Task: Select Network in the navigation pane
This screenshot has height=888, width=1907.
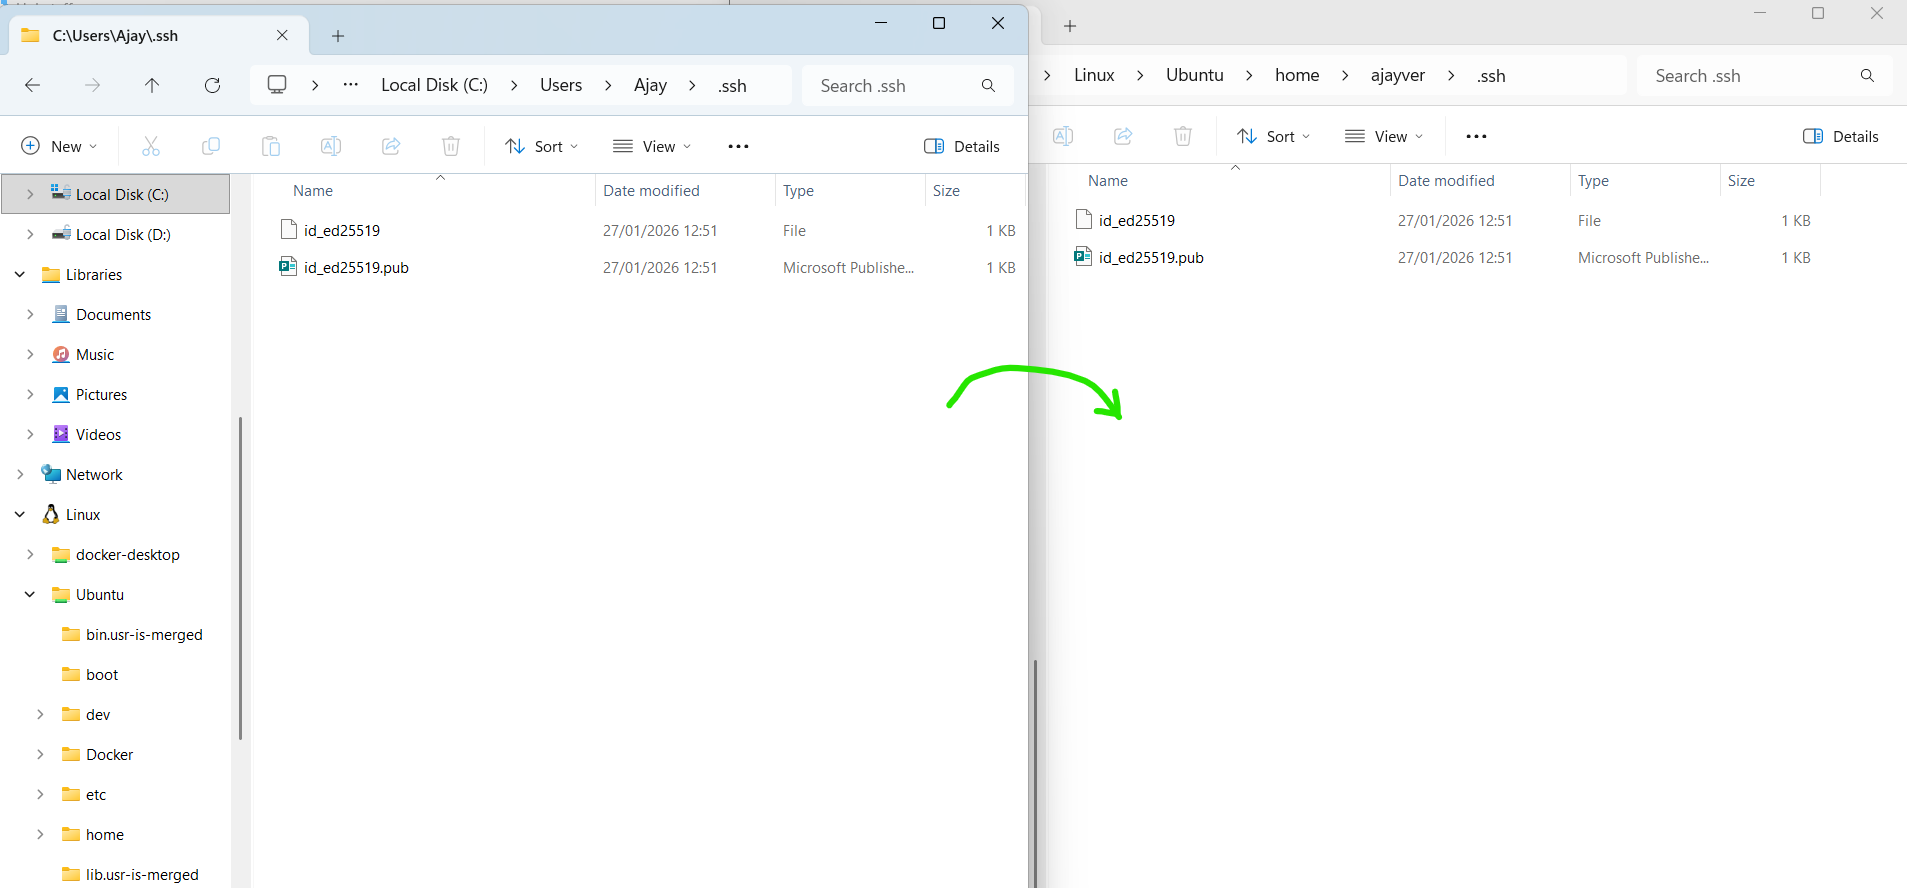Action: 94,474
